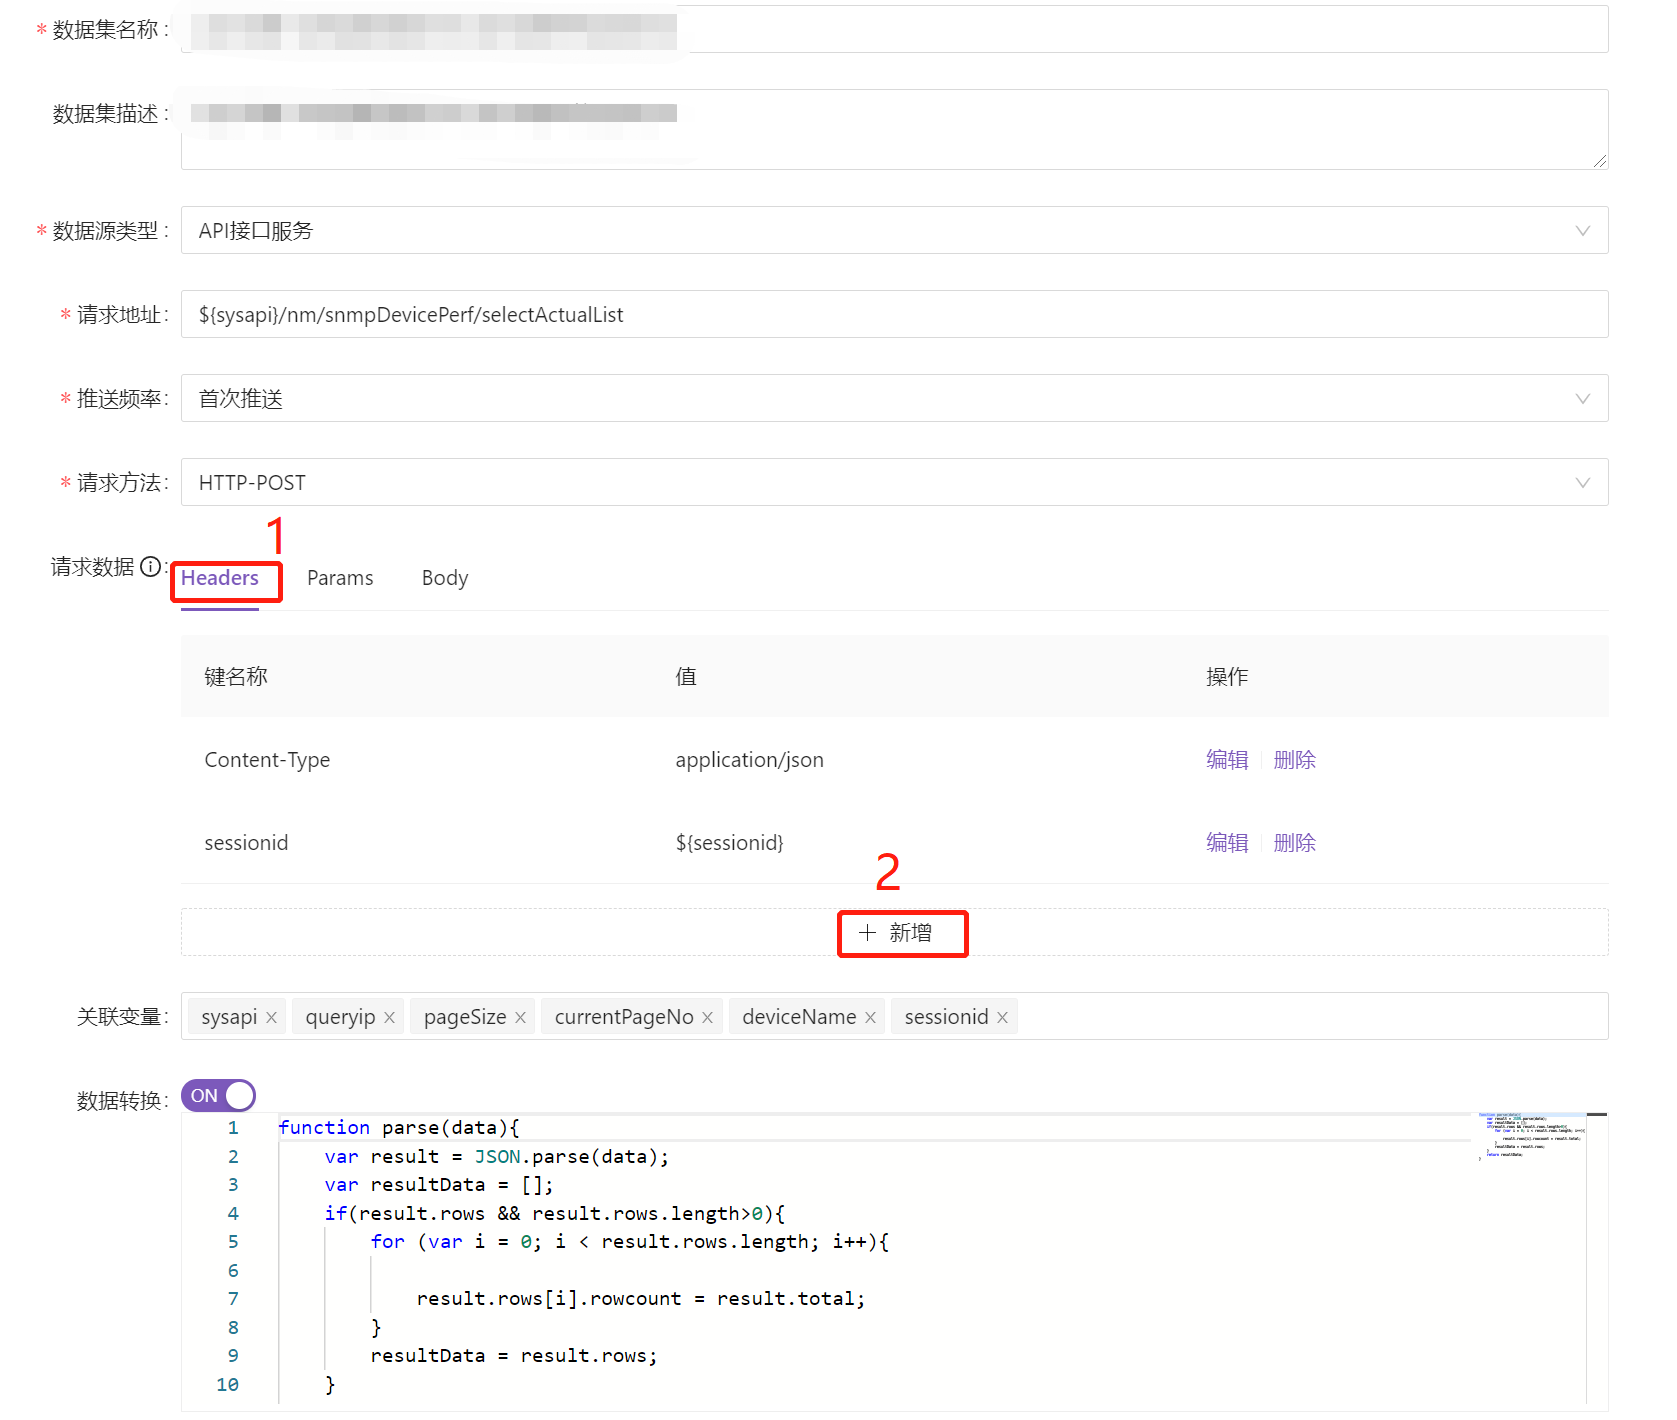Screen dimensions: 1677x1420
Task: Click 删除 for sessionid row
Action: (1295, 843)
